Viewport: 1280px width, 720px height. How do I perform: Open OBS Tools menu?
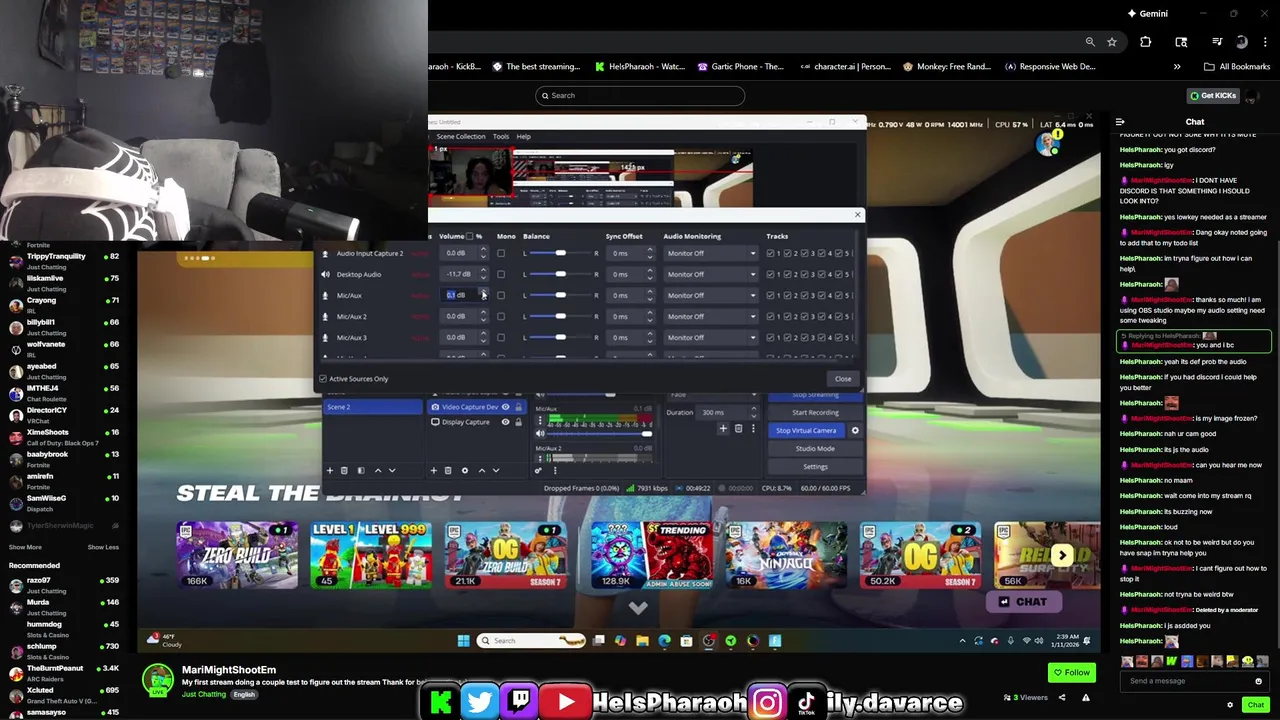tap(501, 136)
